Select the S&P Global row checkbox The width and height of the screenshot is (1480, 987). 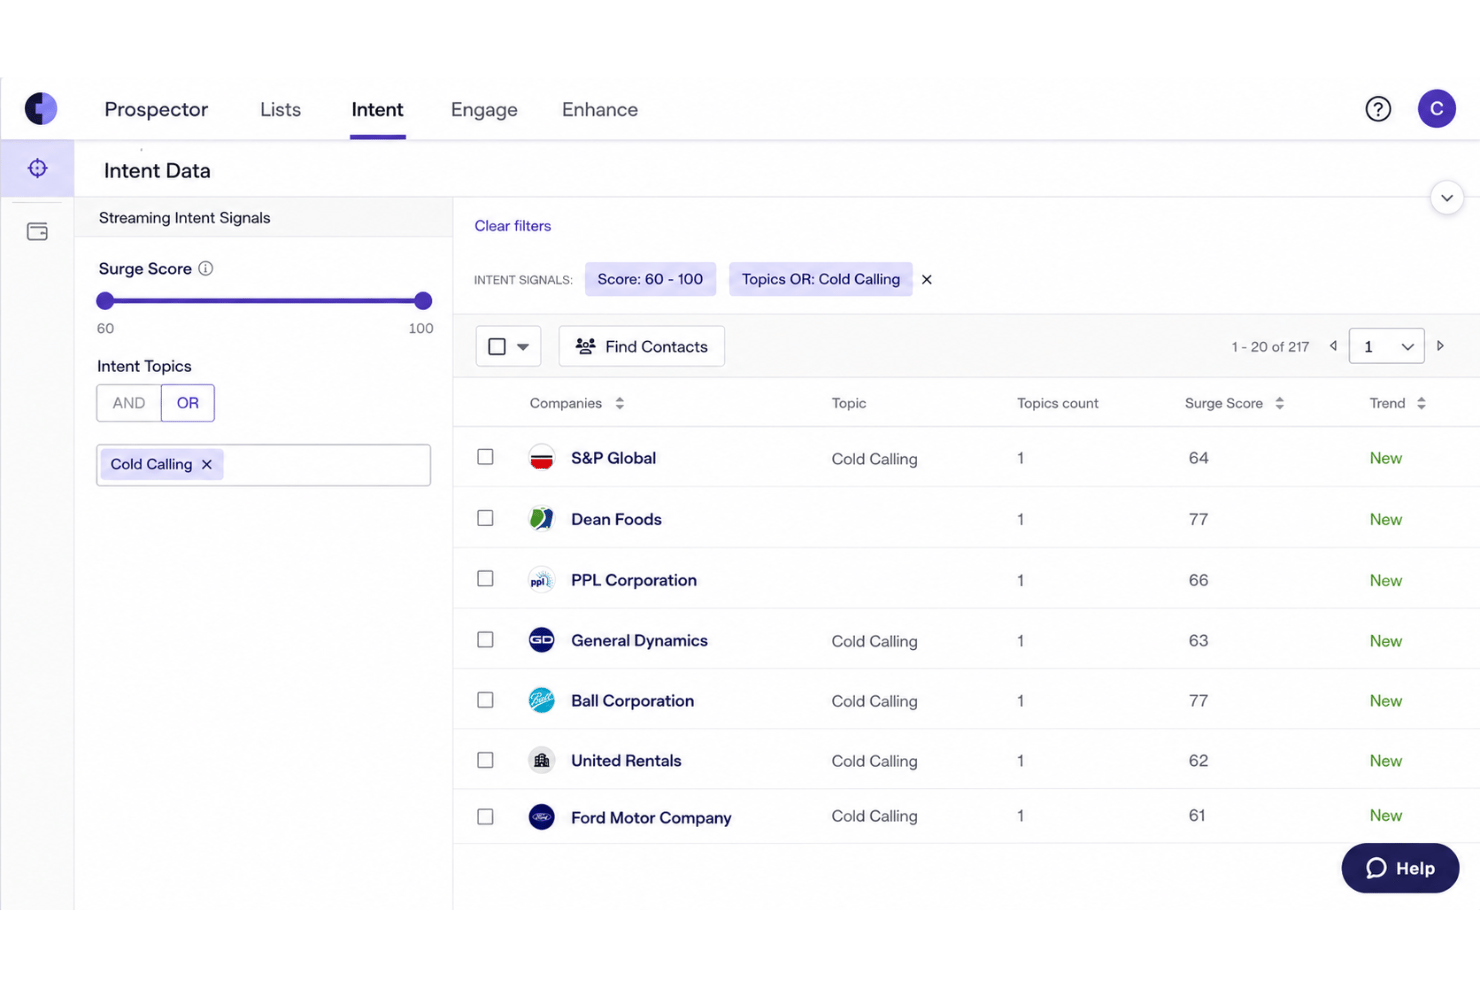(485, 457)
